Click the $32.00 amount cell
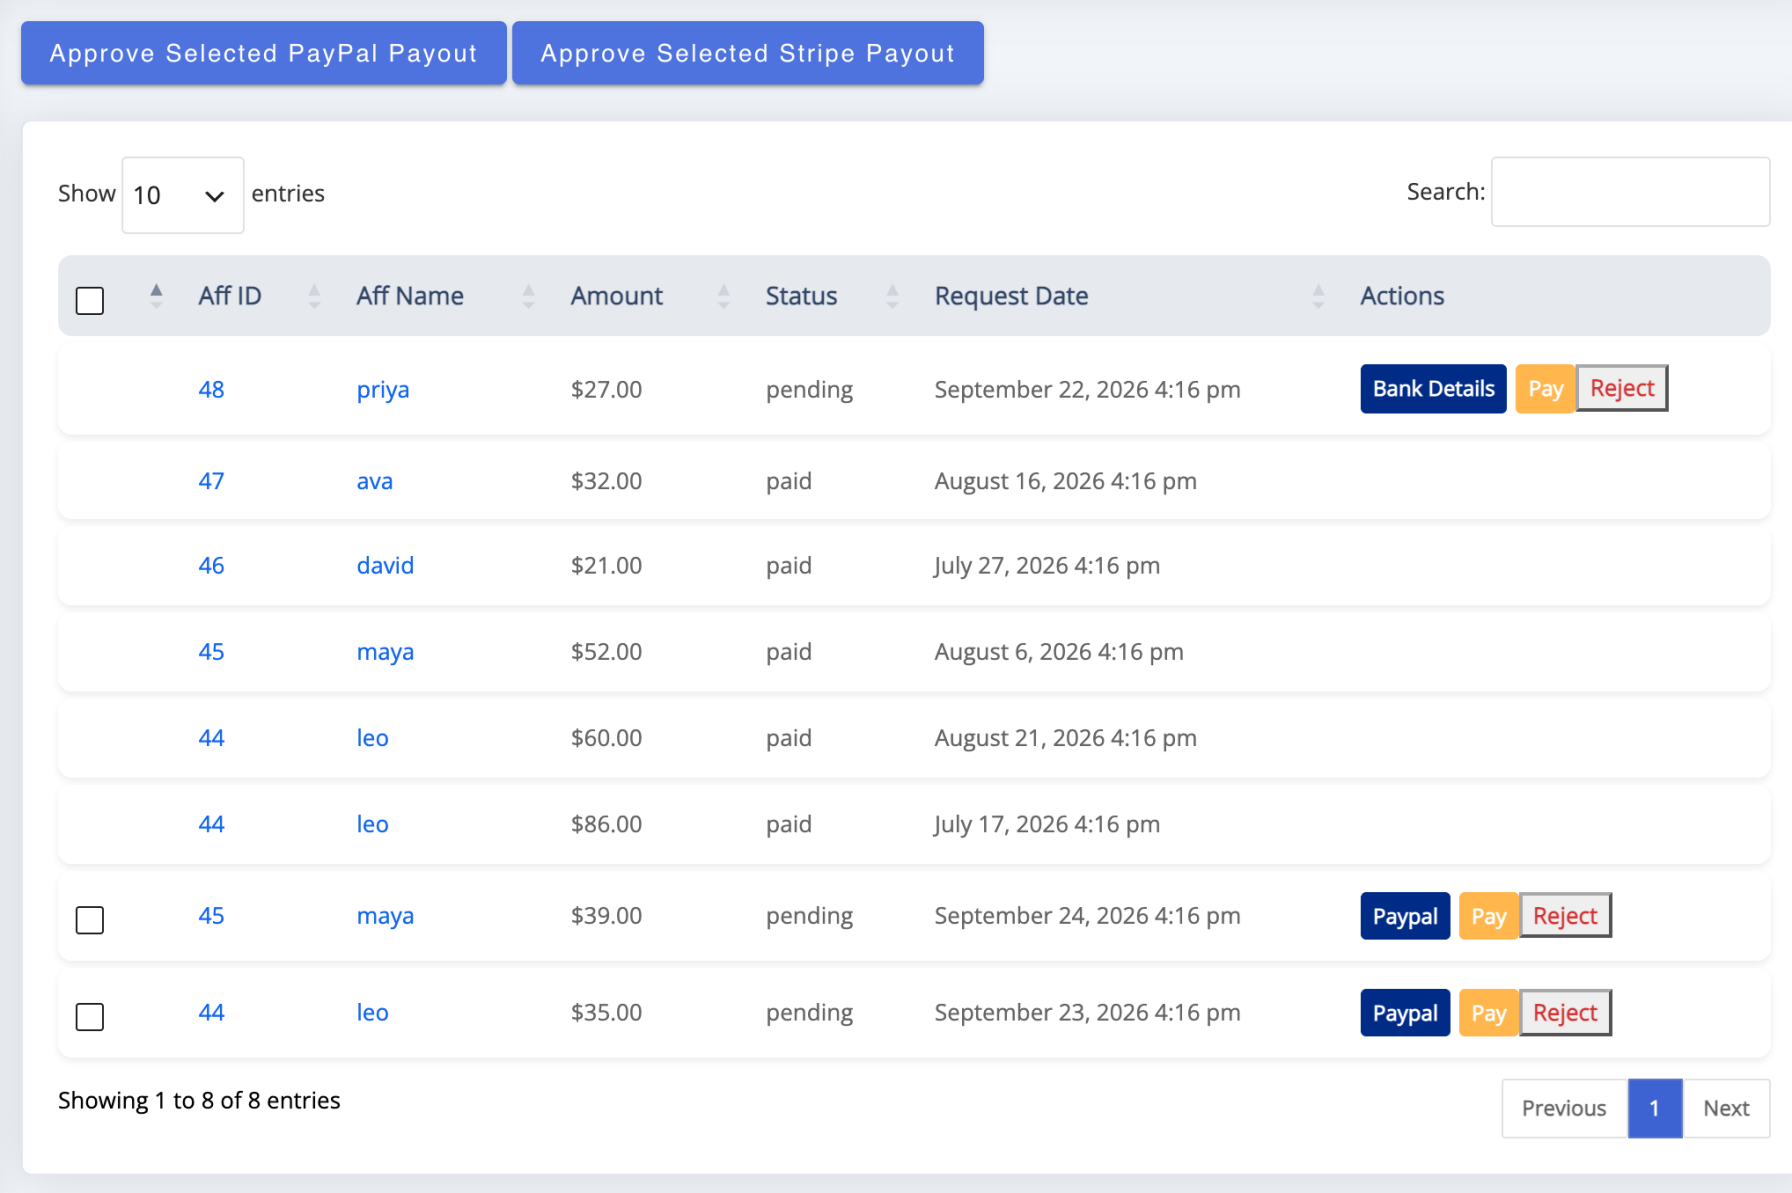This screenshot has height=1193, width=1792. point(606,481)
